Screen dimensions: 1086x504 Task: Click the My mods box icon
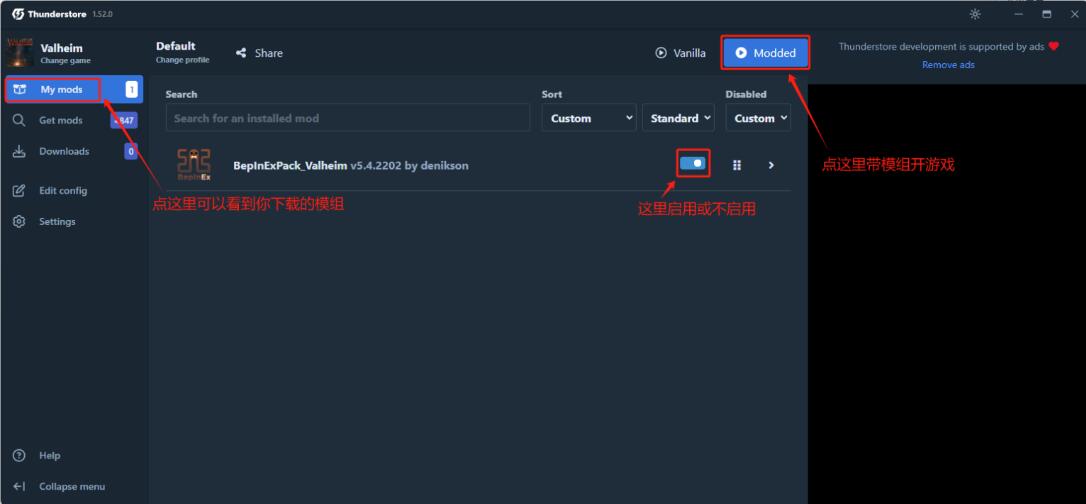pyautogui.click(x=19, y=89)
